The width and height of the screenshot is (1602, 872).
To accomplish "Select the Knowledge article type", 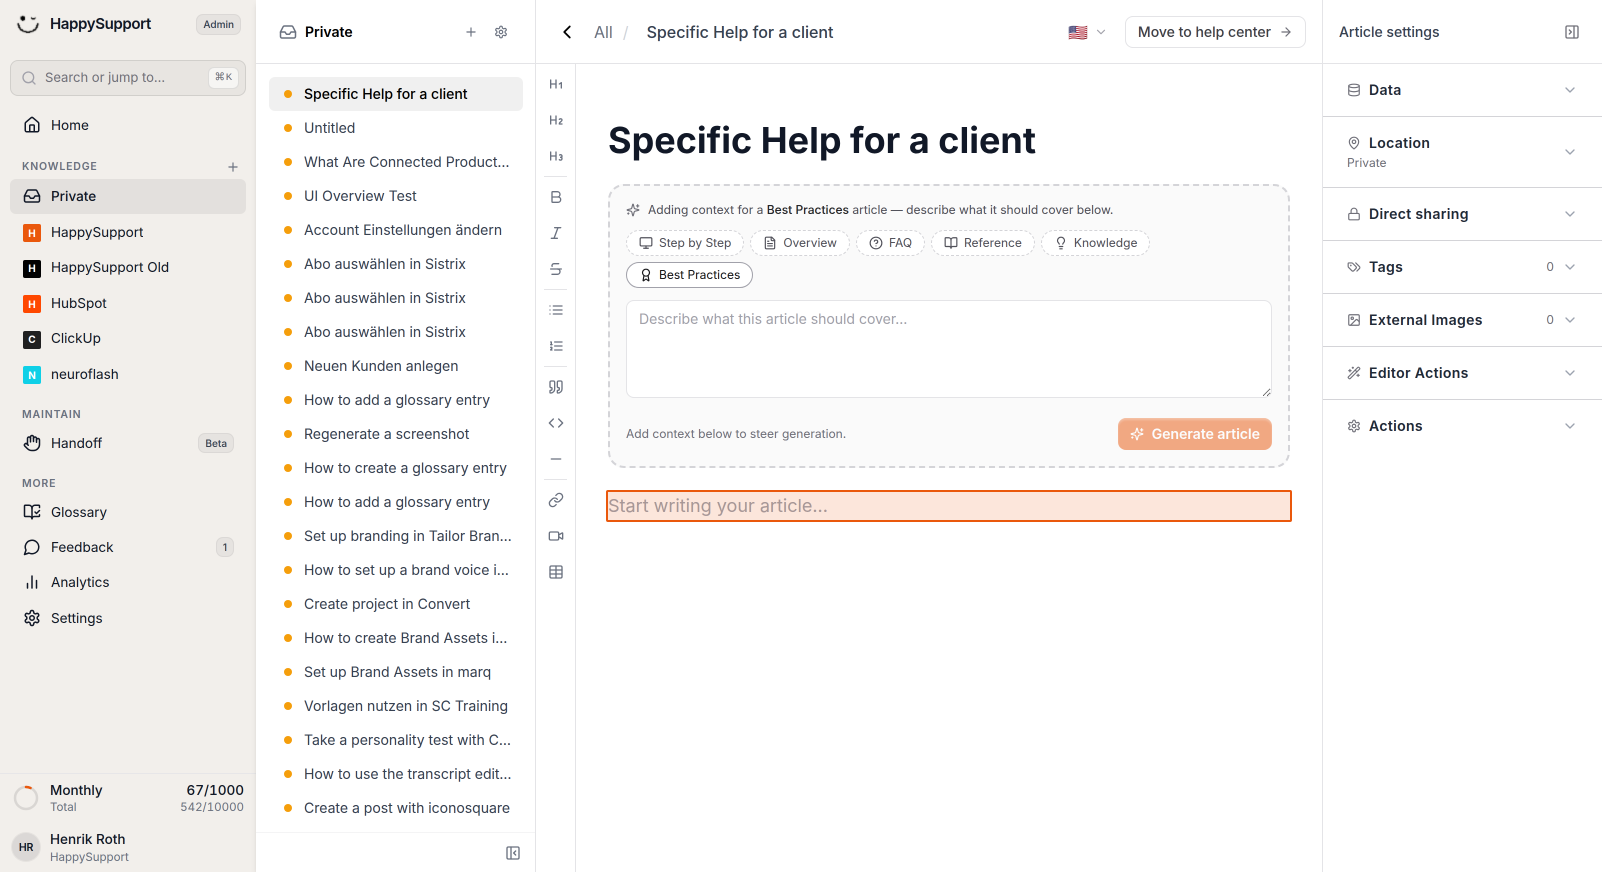I will tap(1096, 243).
